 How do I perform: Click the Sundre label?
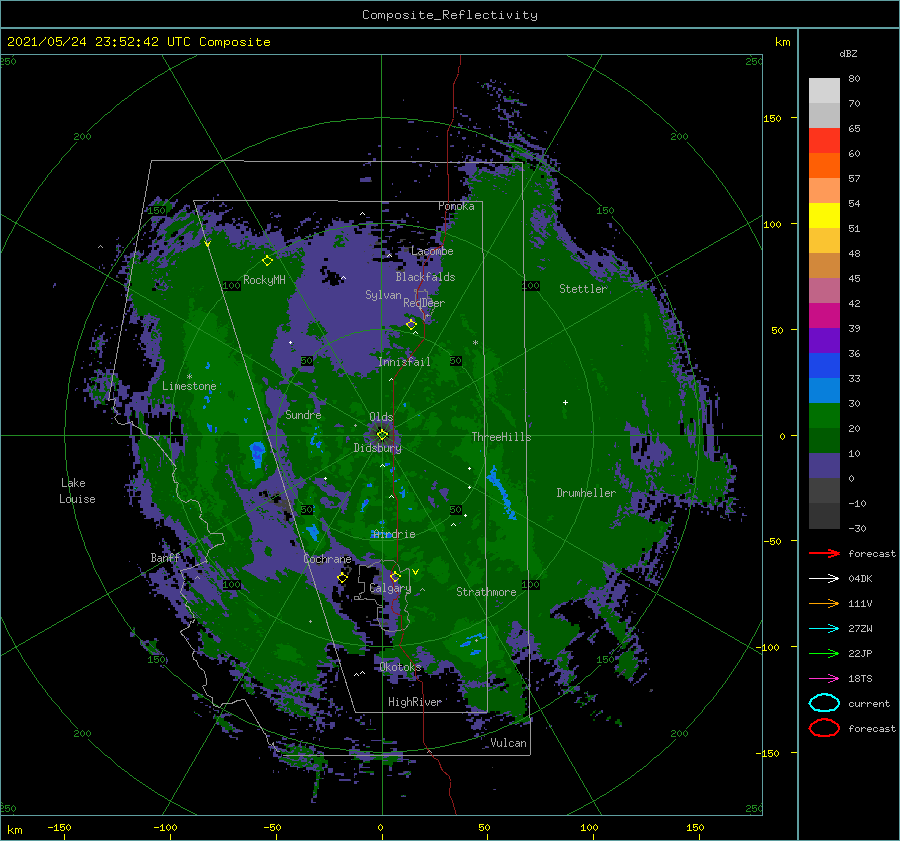[x=303, y=414]
